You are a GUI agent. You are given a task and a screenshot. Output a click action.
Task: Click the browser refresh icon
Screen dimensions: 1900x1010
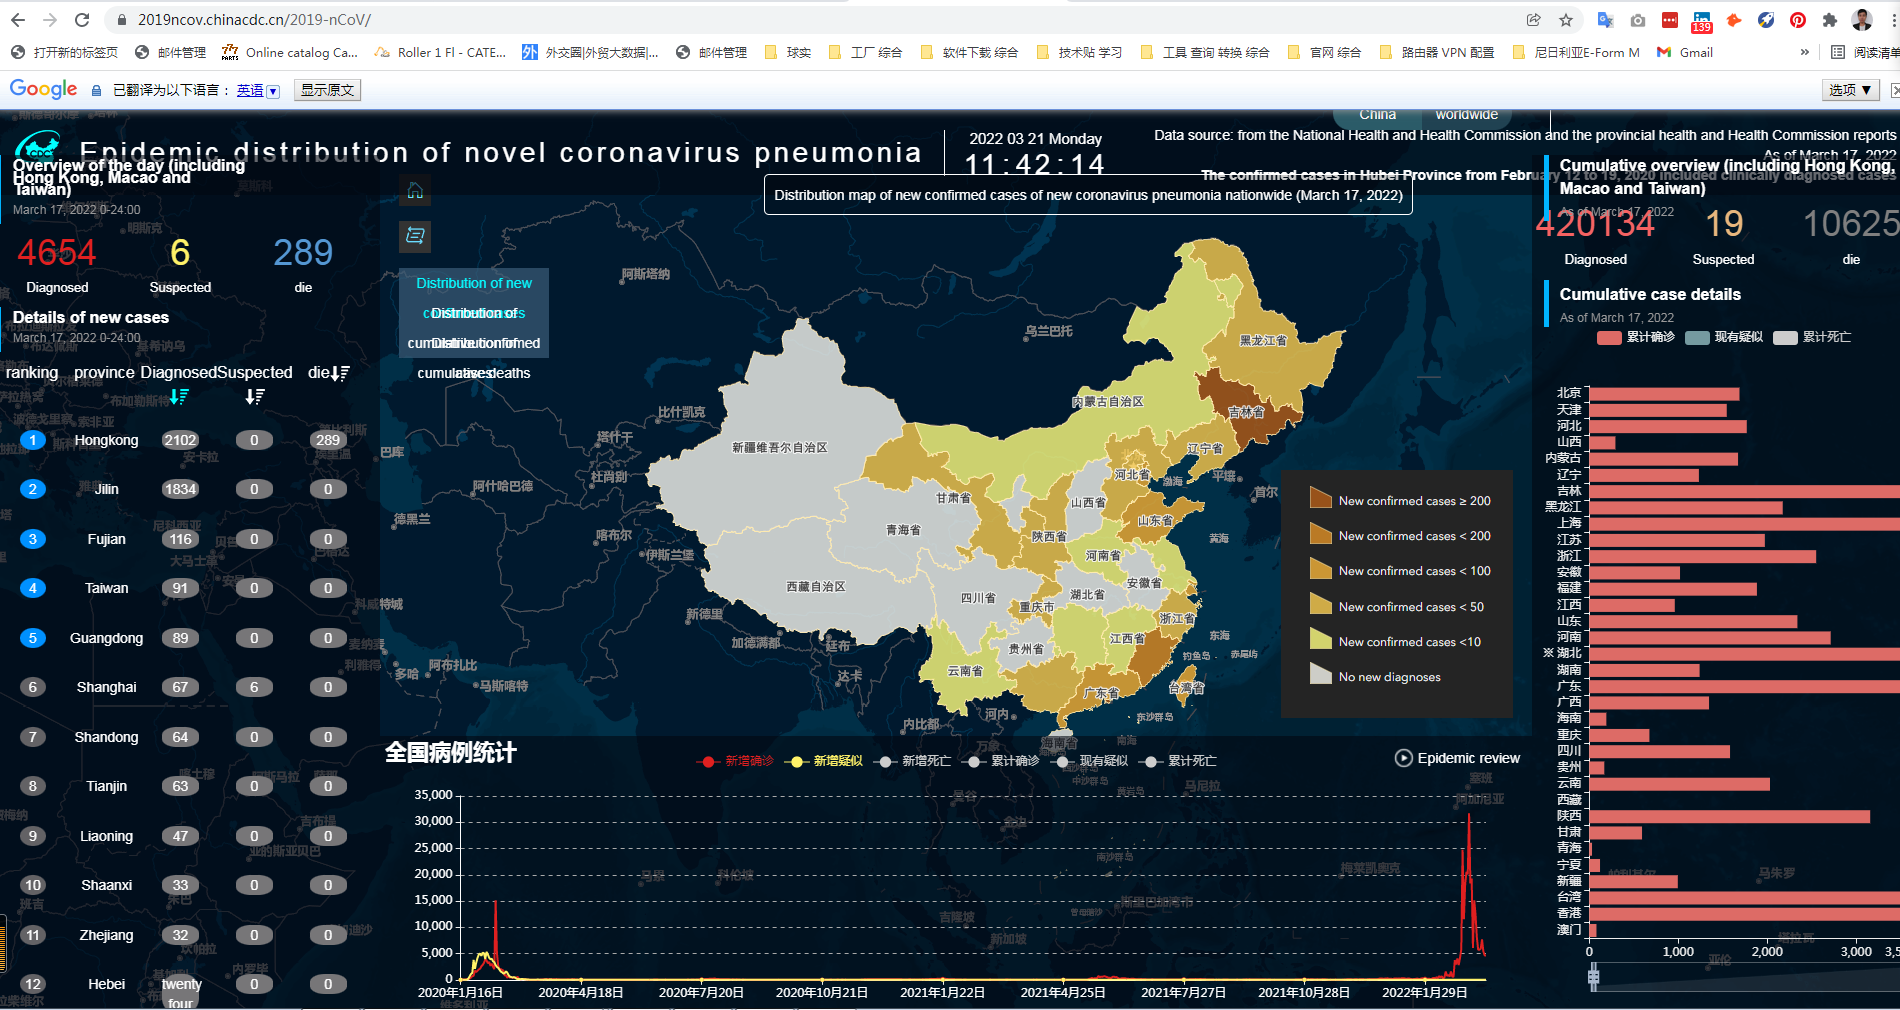click(82, 19)
